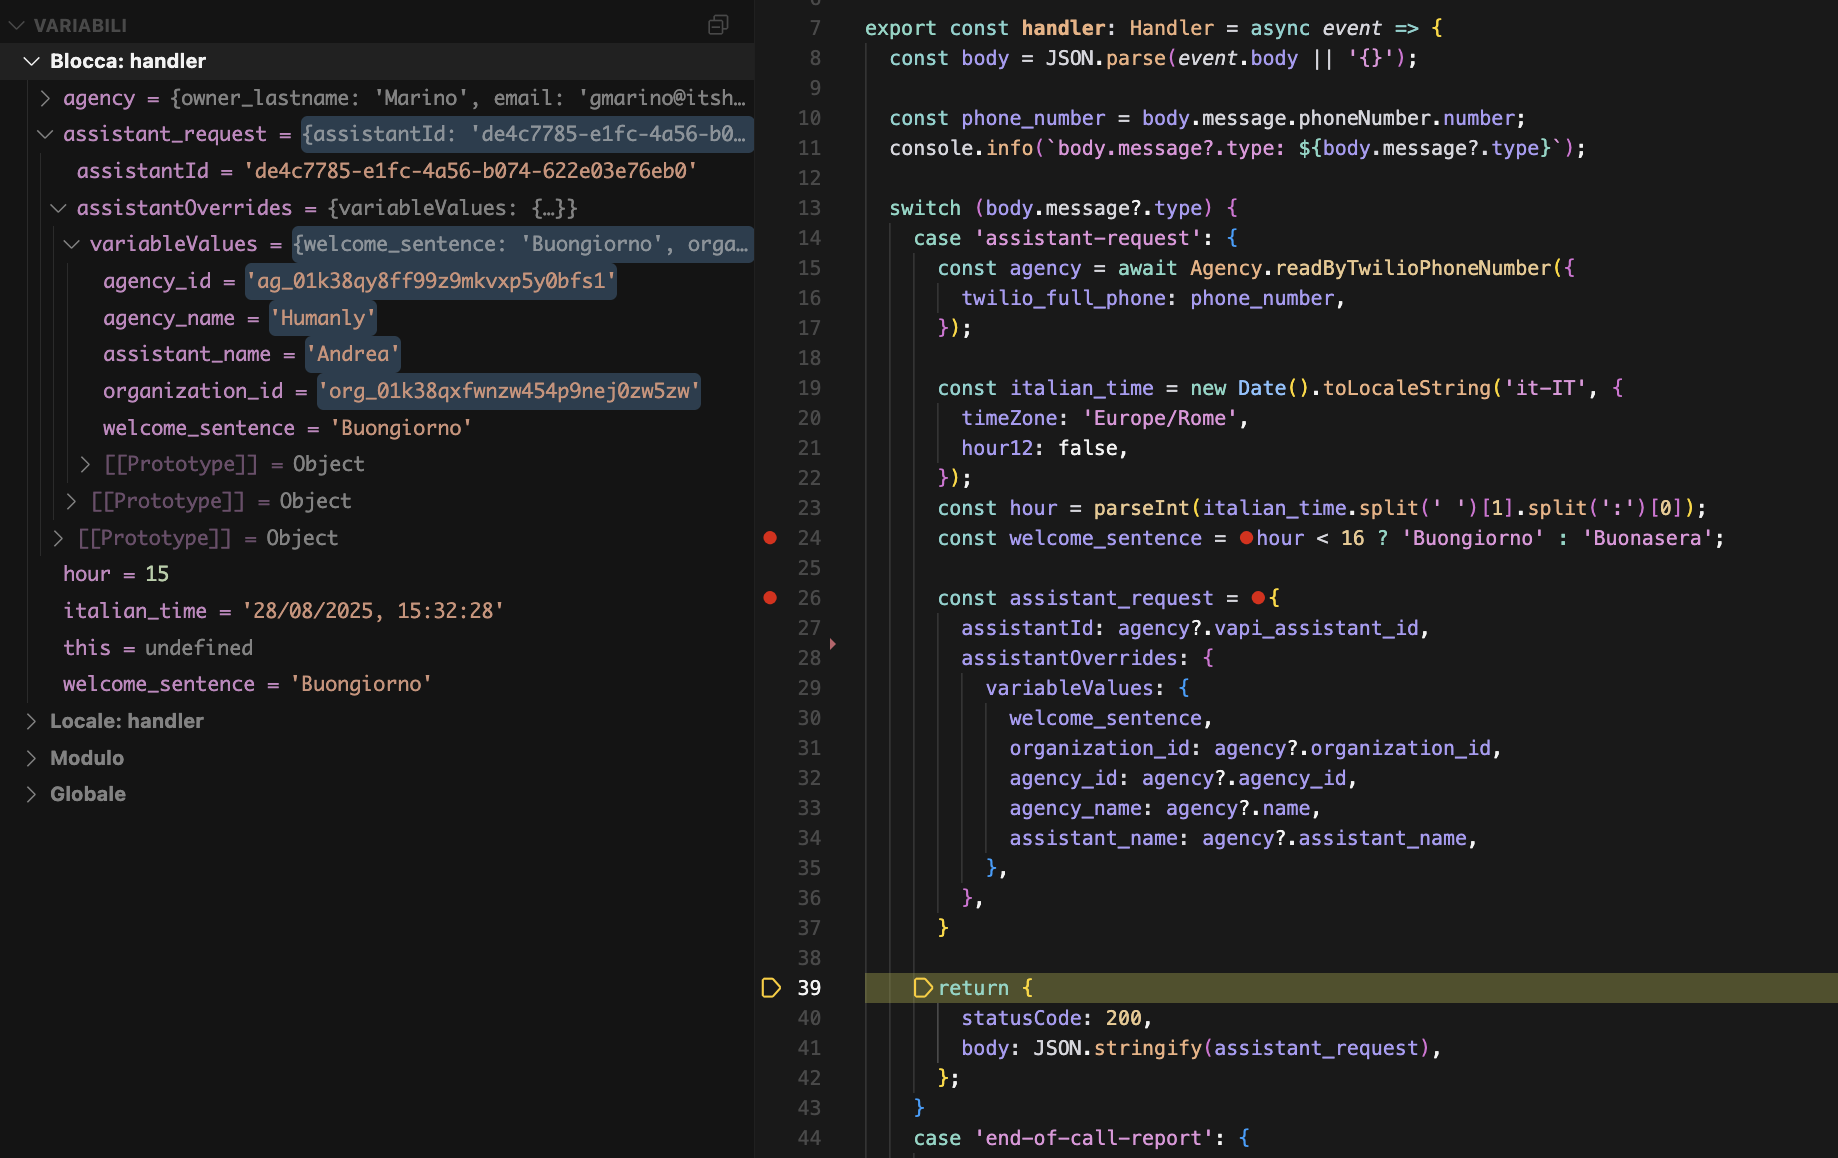Expand the [[Prototype]] under variableValues
The height and width of the screenshot is (1158, 1838).
coord(85,464)
